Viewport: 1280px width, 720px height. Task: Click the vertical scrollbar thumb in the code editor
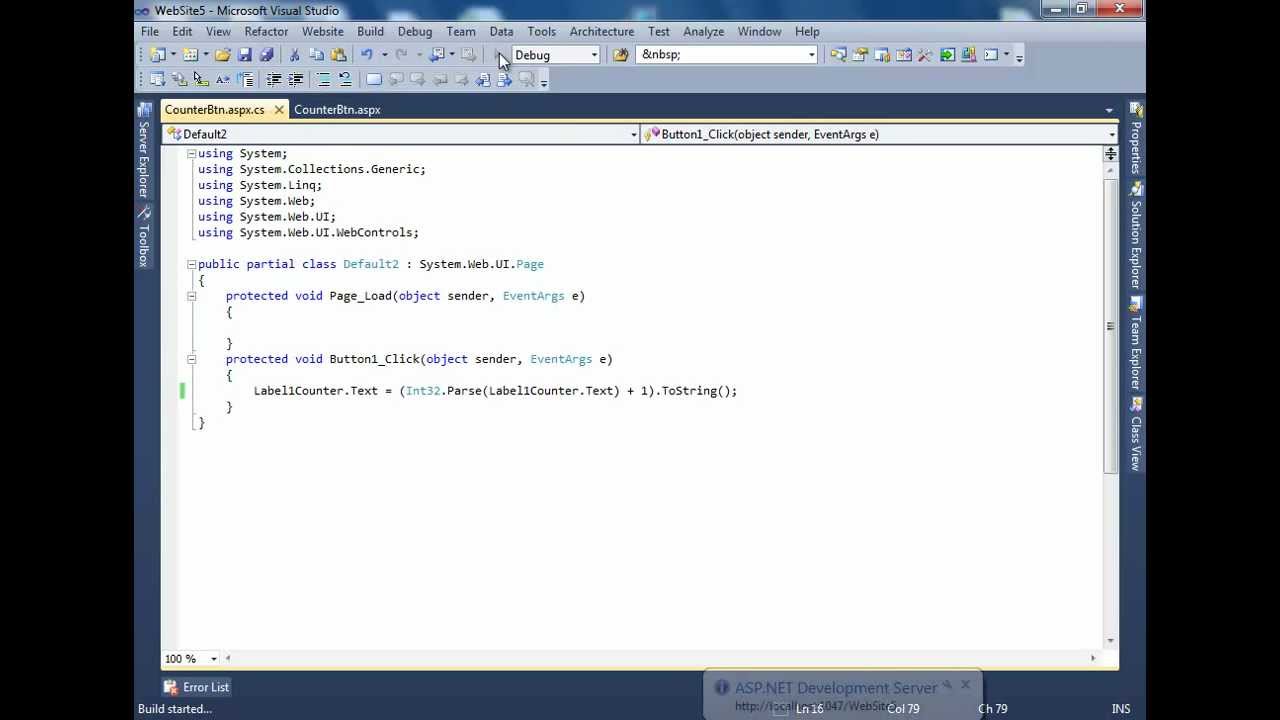tap(1110, 326)
